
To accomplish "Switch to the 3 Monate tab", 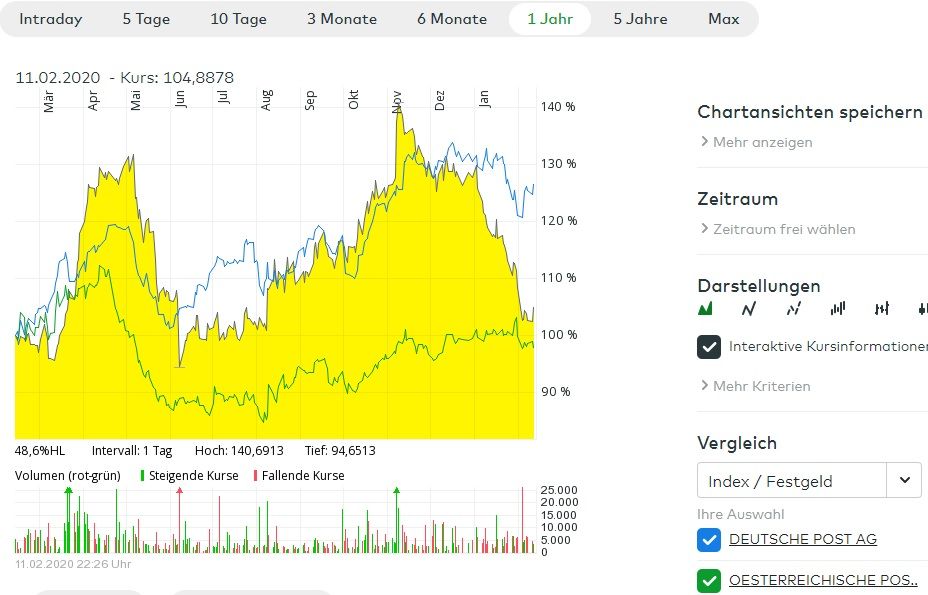I will point(342,19).
